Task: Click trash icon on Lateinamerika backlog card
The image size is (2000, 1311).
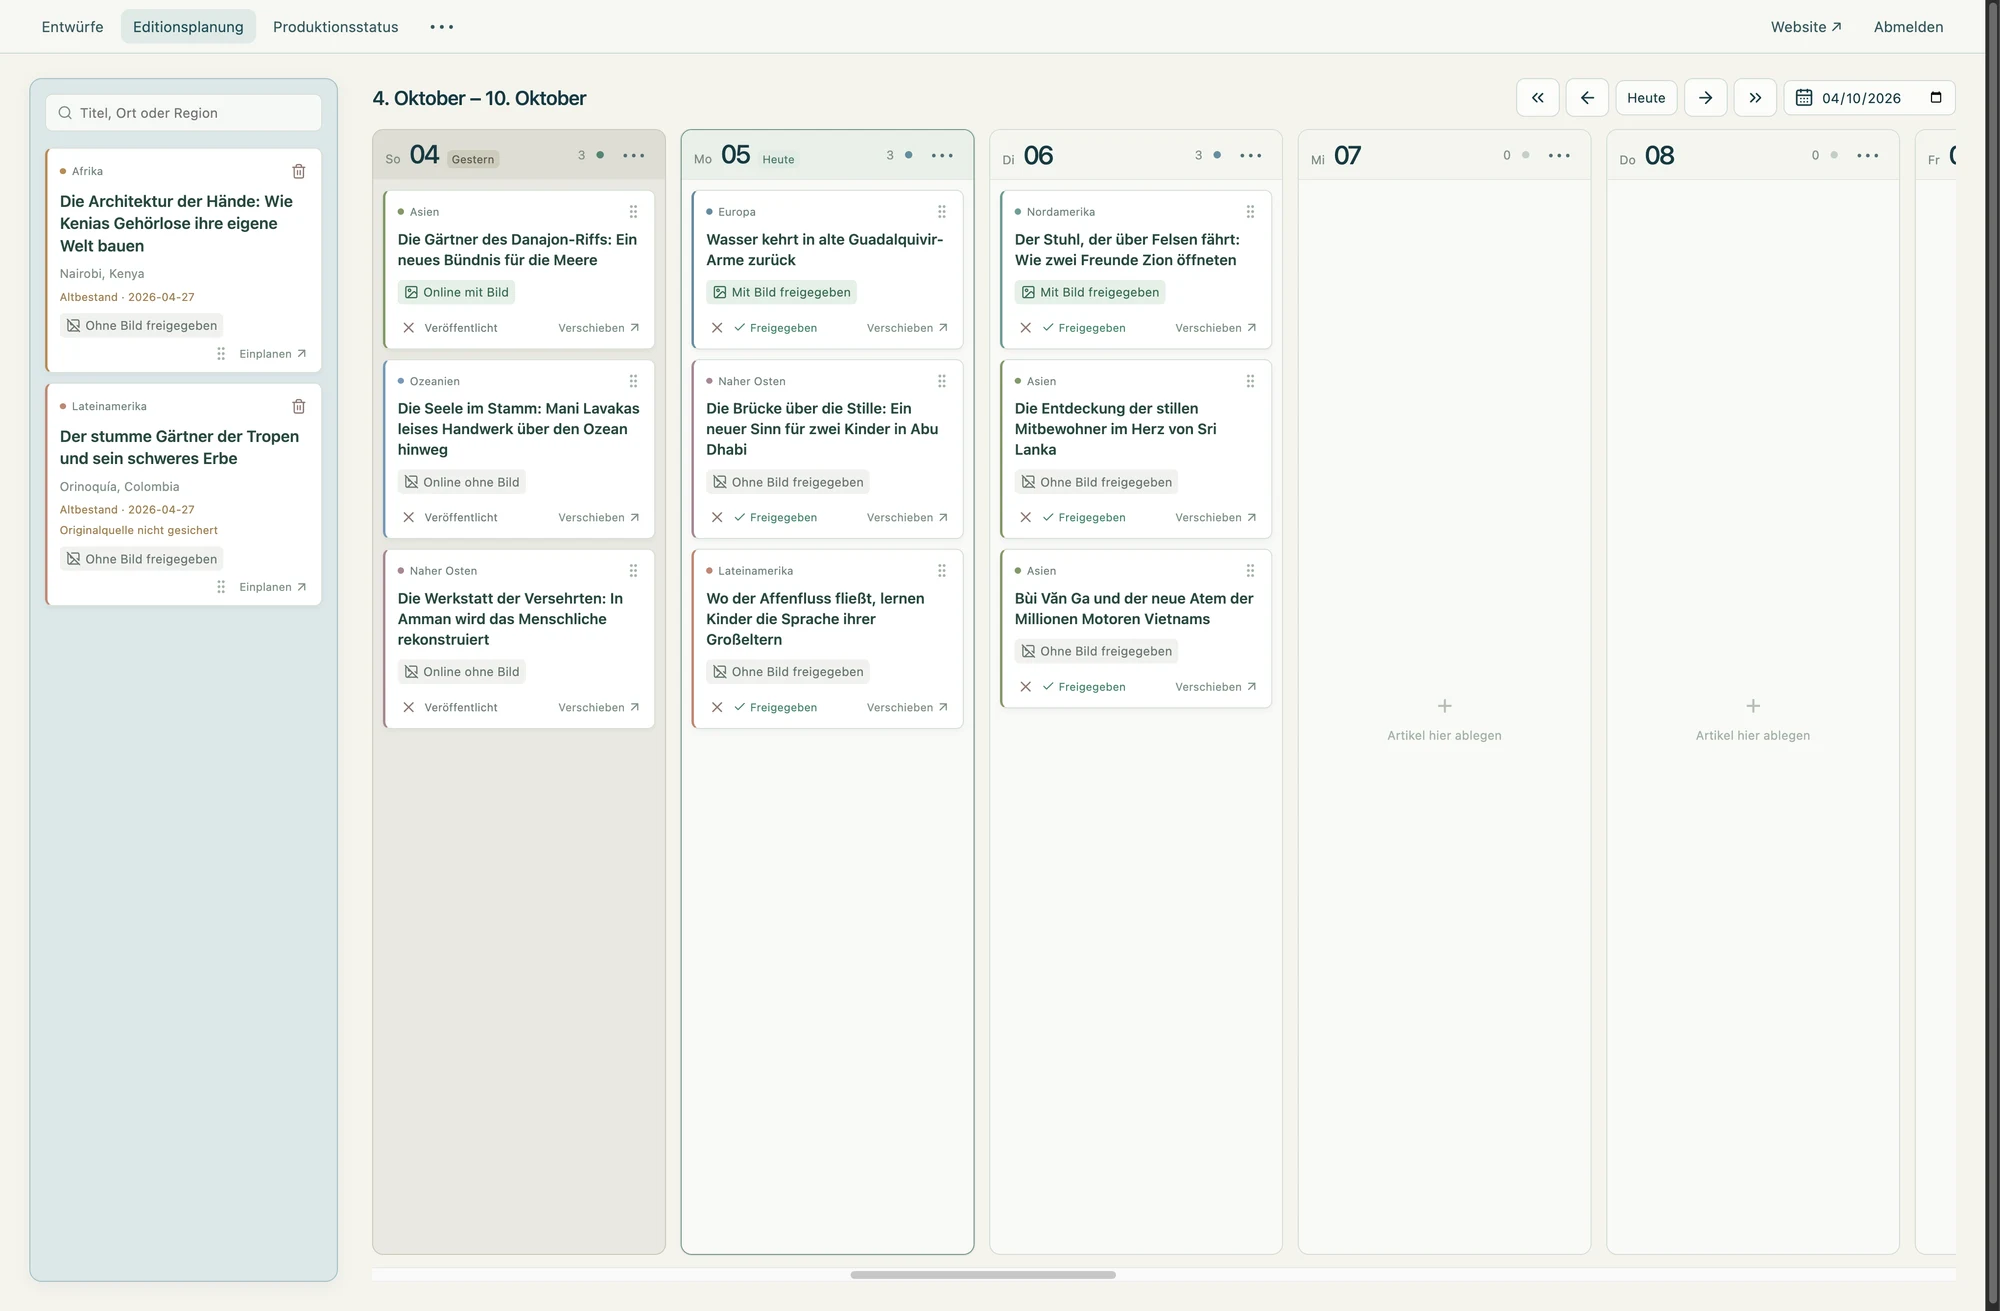Action: pos(298,406)
